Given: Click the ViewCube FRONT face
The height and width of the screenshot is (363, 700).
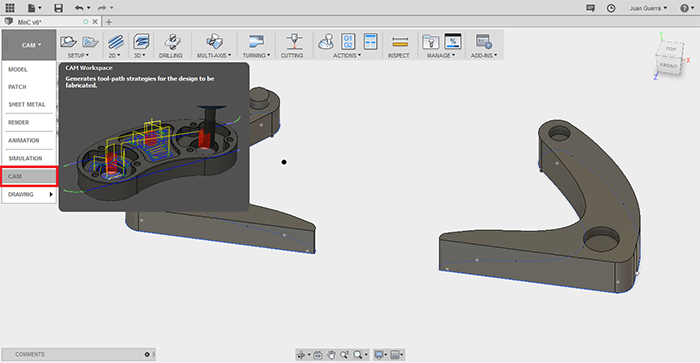Looking at the screenshot, I should pyautogui.click(x=668, y=66).
